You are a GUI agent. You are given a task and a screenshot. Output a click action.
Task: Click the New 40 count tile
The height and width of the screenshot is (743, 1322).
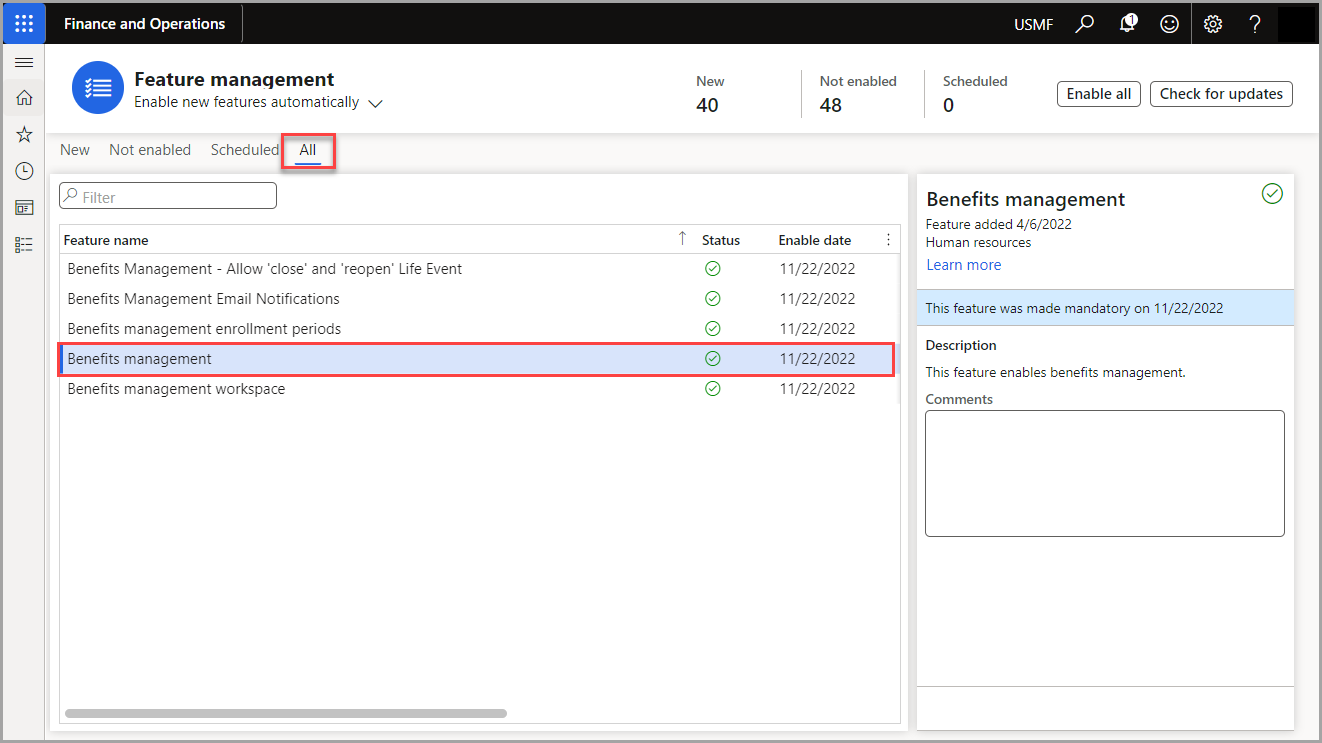(710, 94)
